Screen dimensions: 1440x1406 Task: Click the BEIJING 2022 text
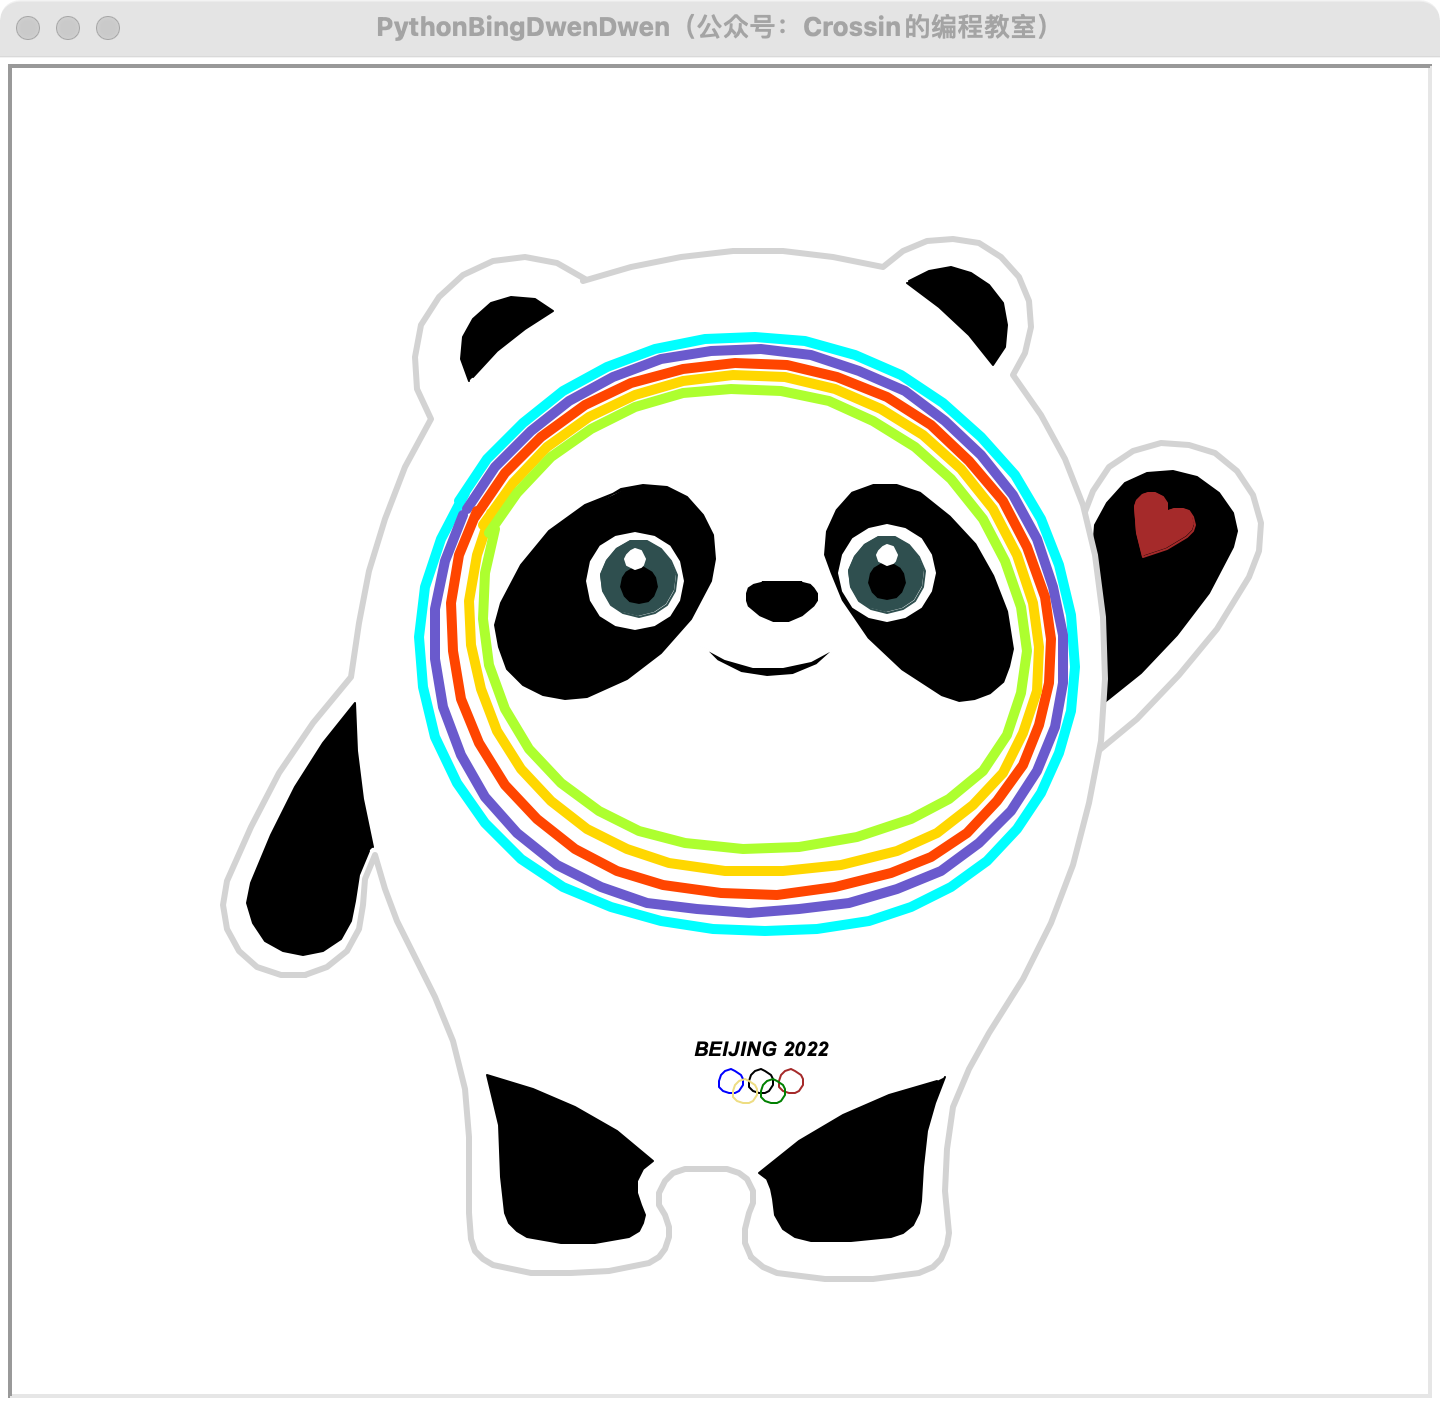point(762,1049)
